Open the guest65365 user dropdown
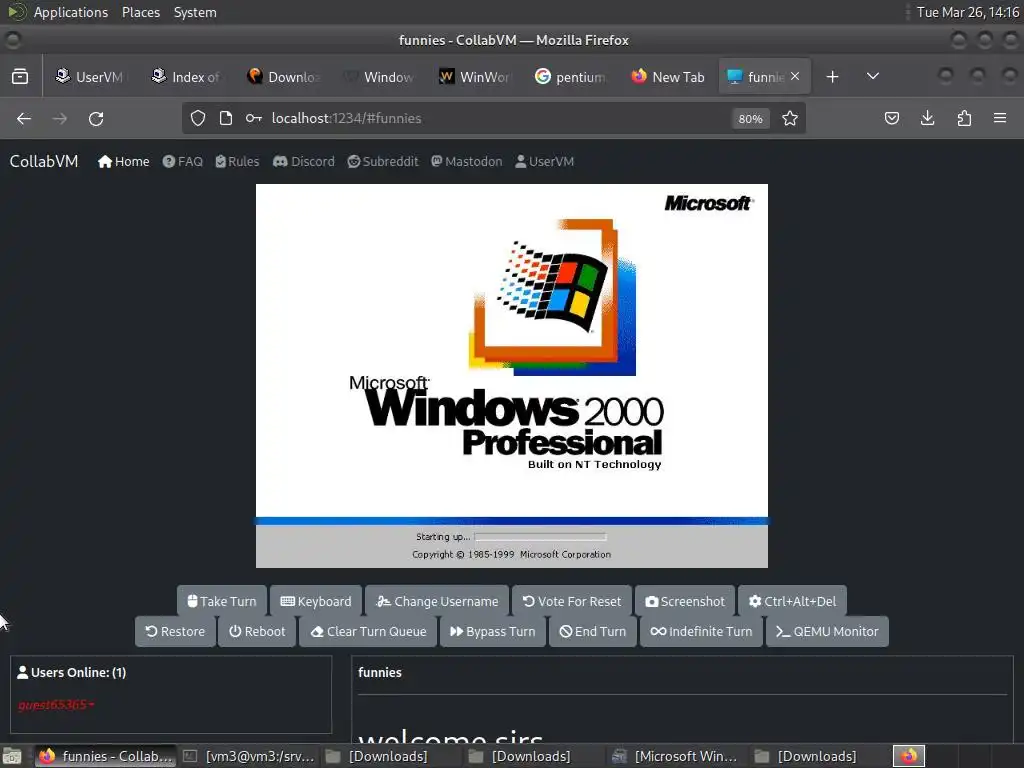Viewport: 1024px width, 768px height. 56,705
